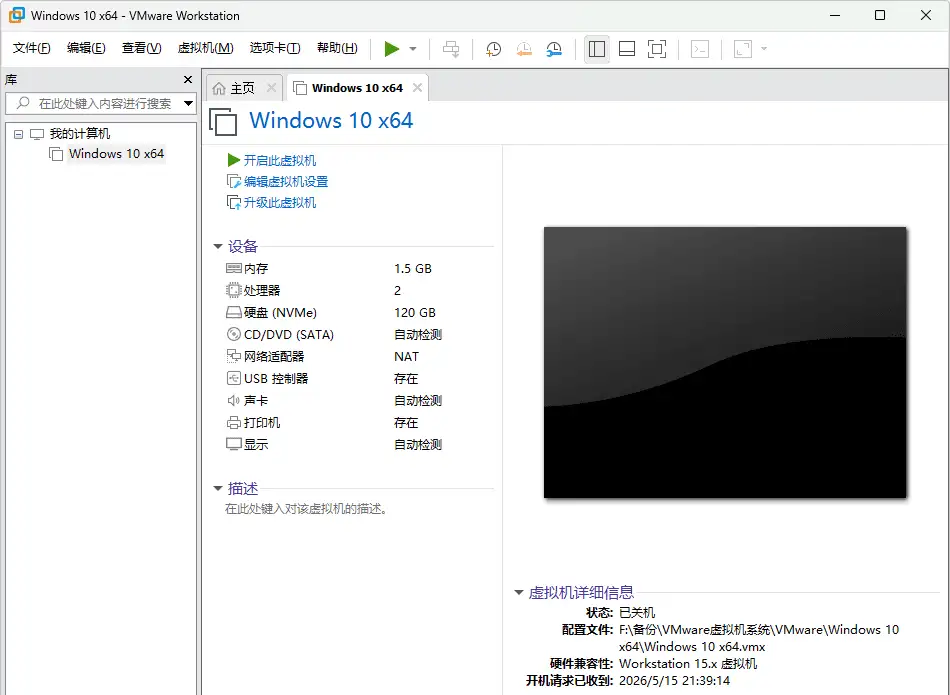Click the NAT network adapter value
Screen dimensions: 950x695
point(406,357)
